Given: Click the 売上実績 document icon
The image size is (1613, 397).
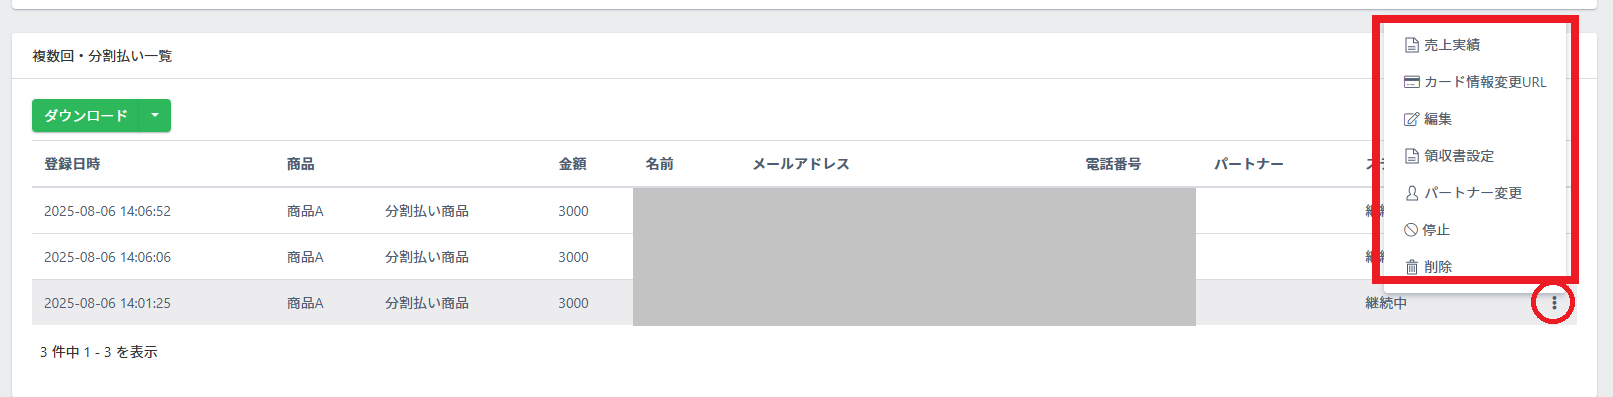Looking at the screenshot, I should click(1411, 45).
